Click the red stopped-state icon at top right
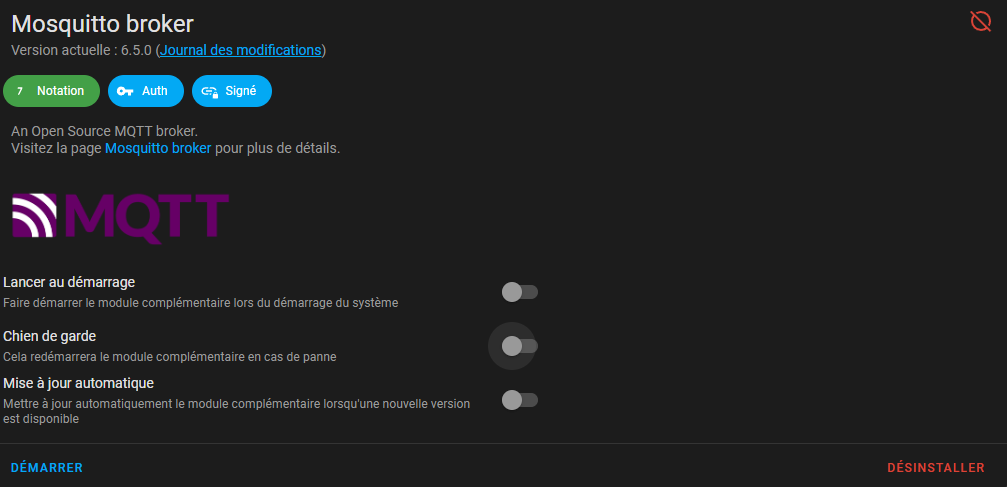1007x487 pixels. click(x=980, y=21)
